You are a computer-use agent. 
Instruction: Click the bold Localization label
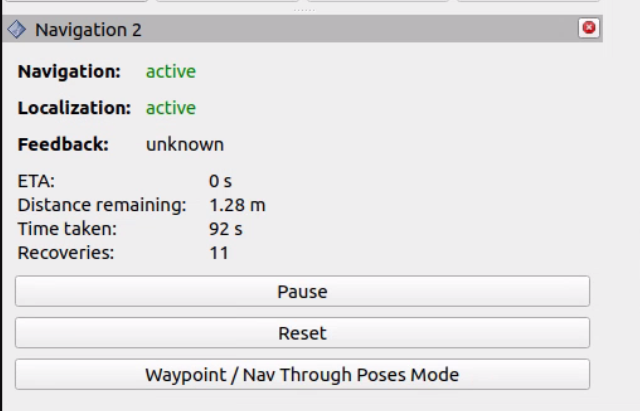(75, 108)
